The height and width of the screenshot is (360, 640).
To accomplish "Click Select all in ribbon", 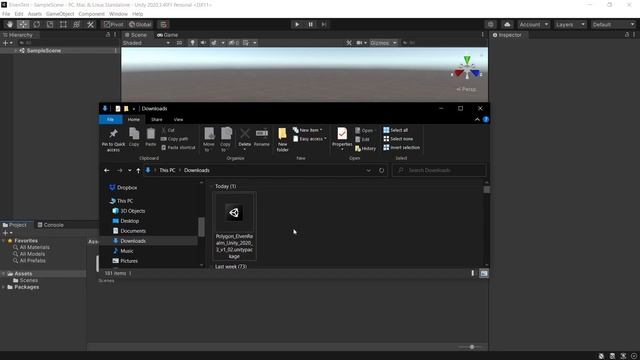I will tap(395, 130).
